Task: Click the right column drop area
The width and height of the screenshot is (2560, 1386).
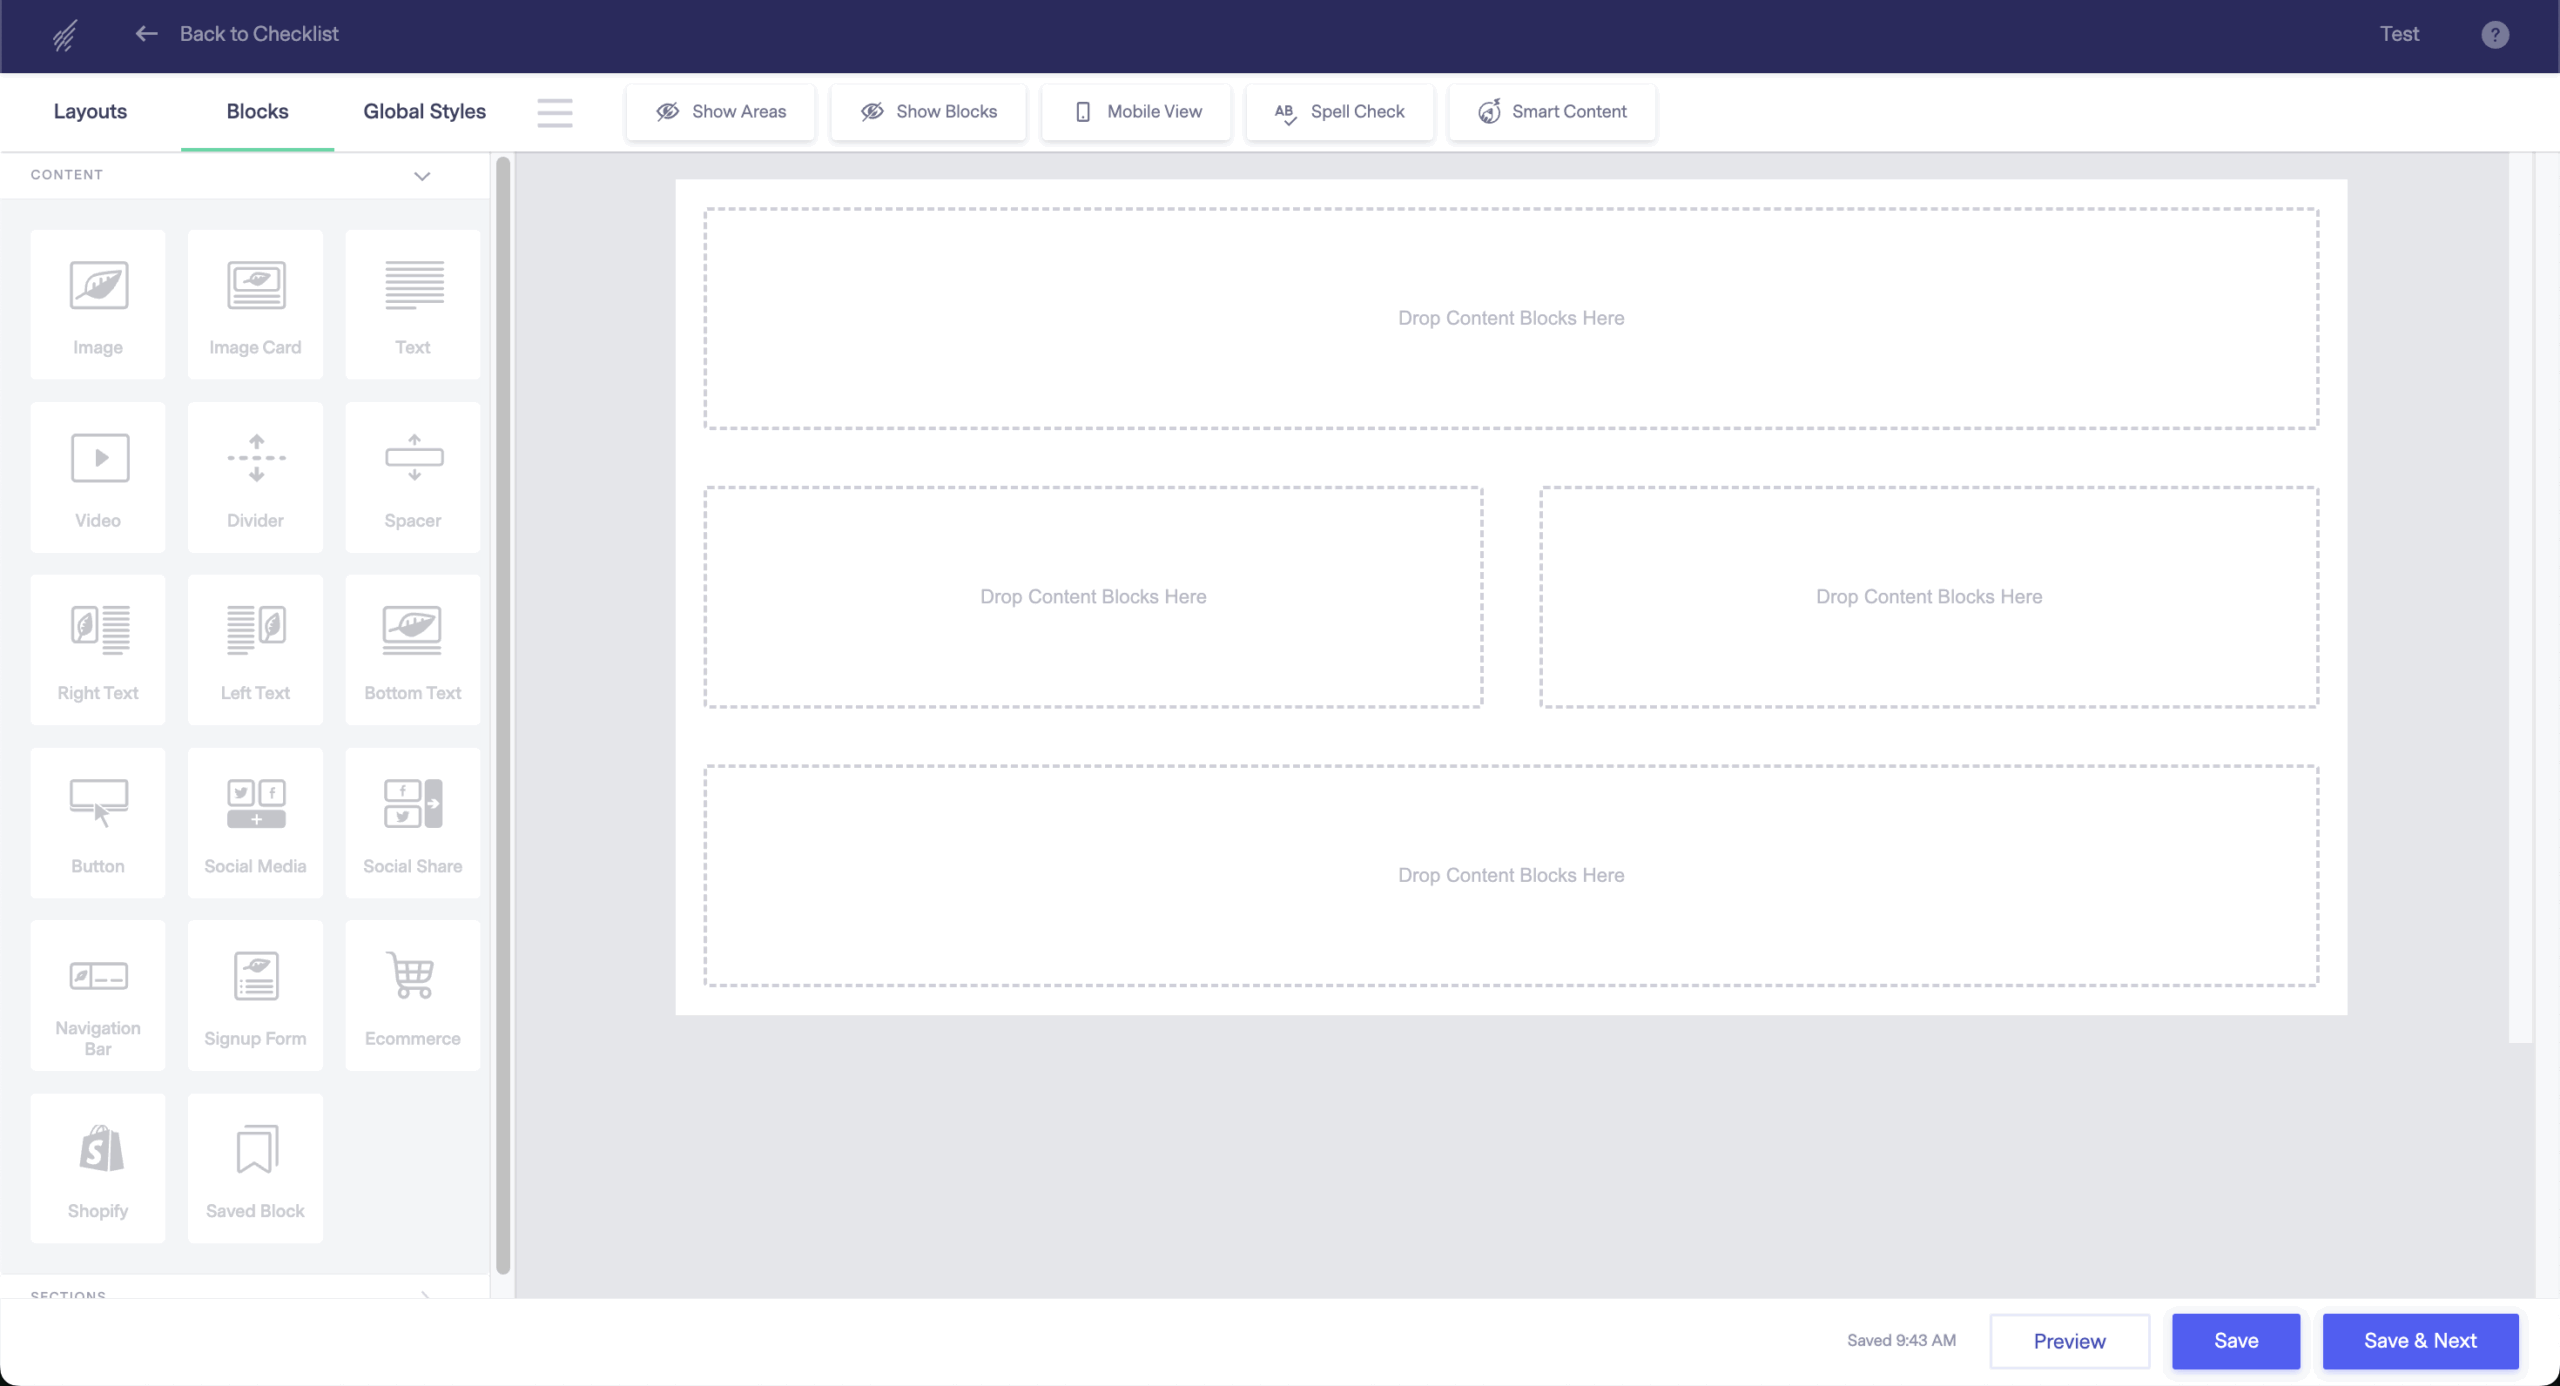Action: click(1929, 597)
